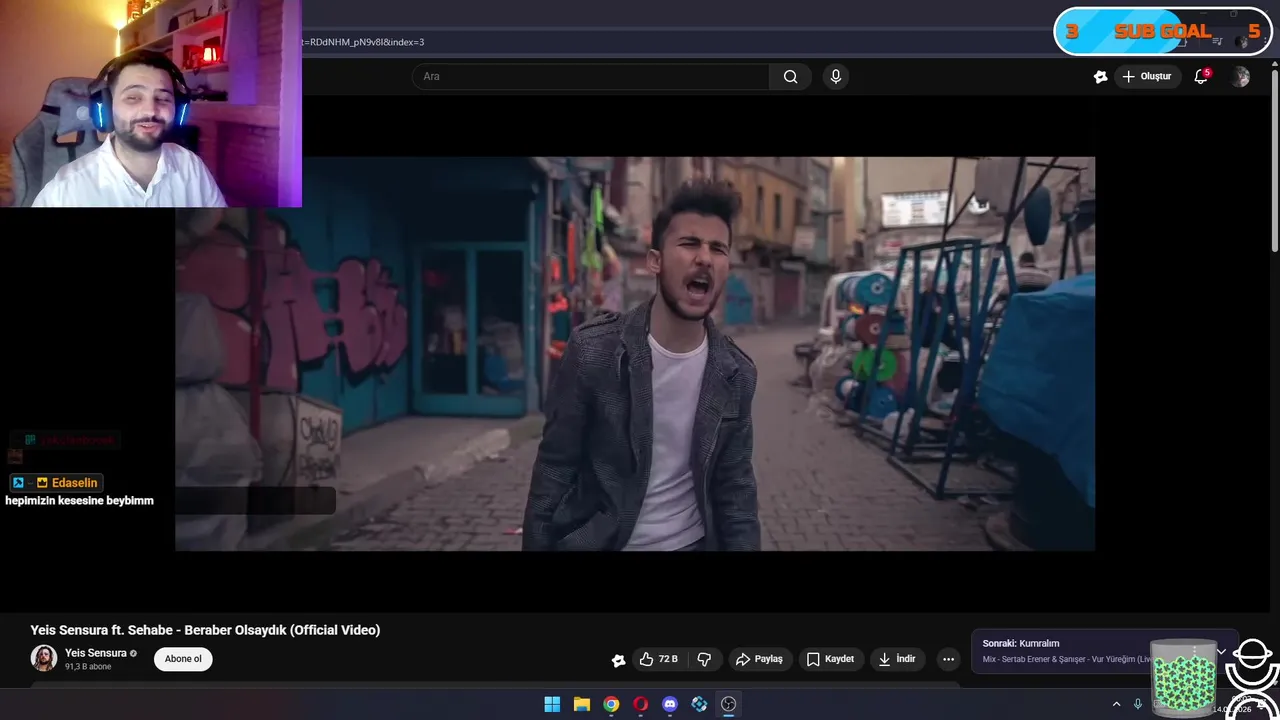1280x720 pixels.
Task: Click the Oluştur create button
Action: pyautogui.click(x=1146, y=77)
